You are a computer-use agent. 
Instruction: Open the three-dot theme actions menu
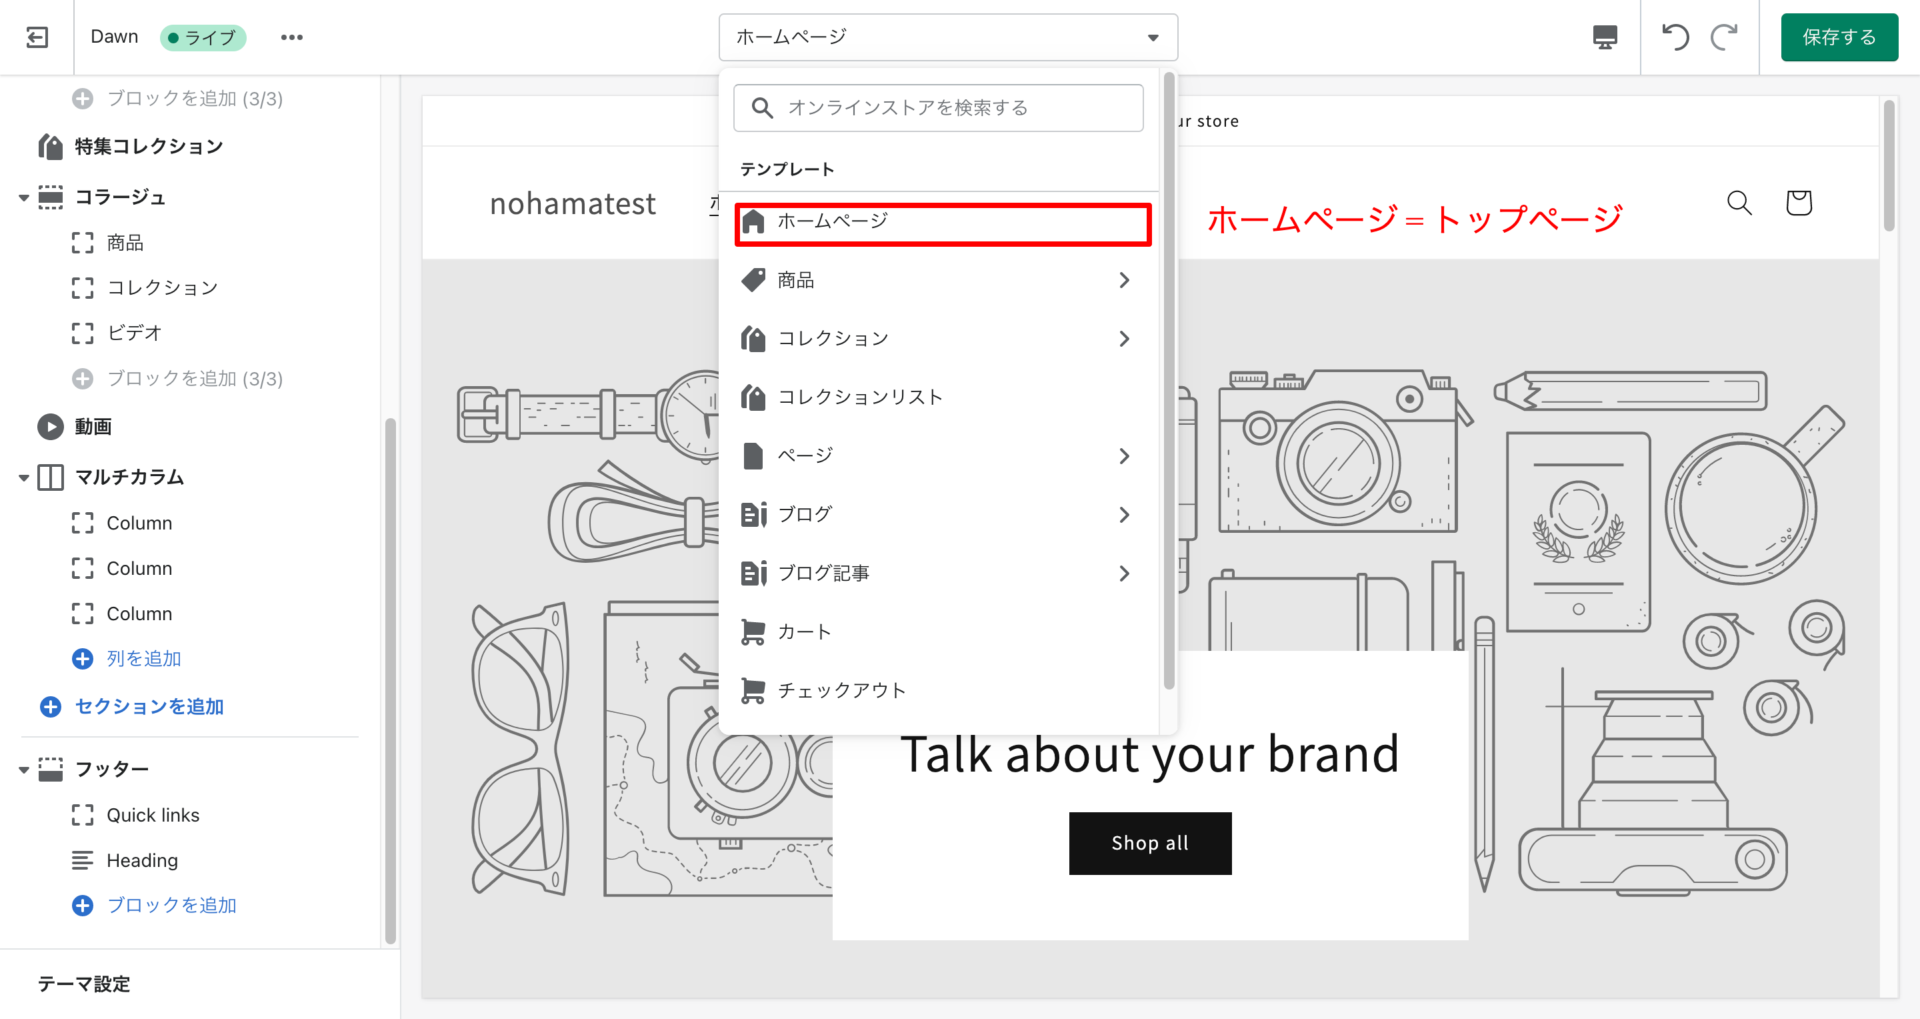coord(291,38)
